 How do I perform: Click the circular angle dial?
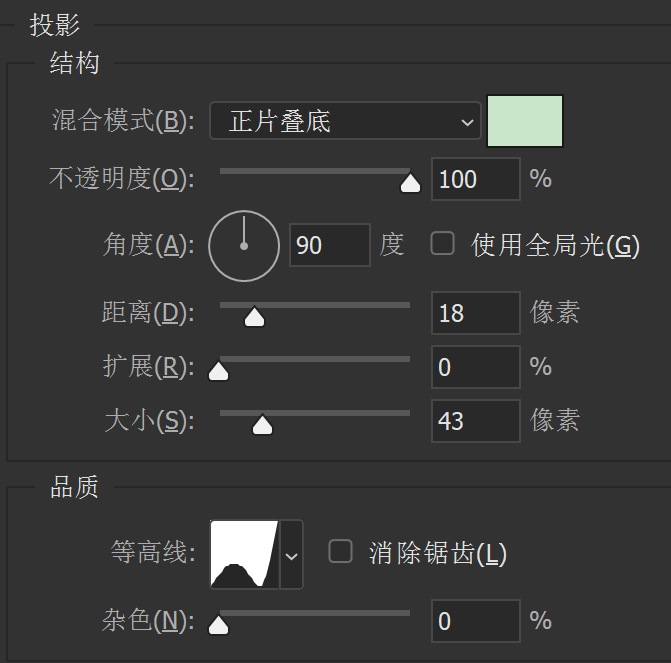[243, 245]
